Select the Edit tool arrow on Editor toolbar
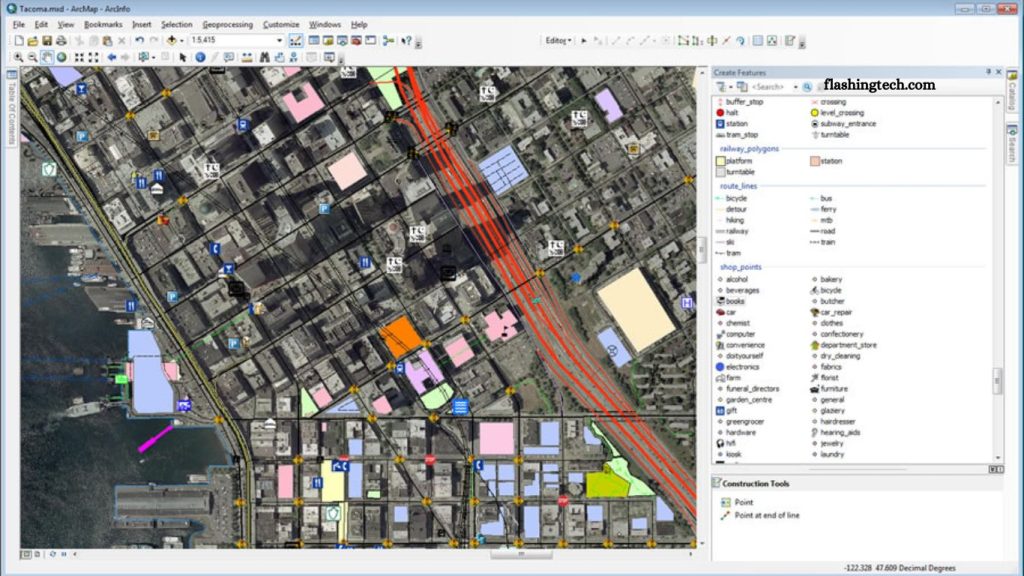 (584, 40)
